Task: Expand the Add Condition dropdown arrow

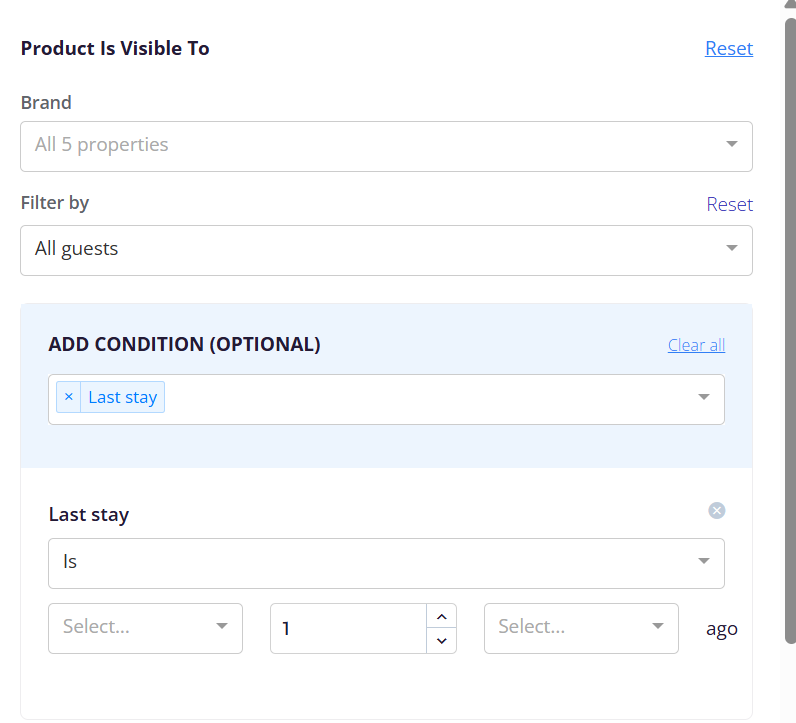Action: [704, 397]
